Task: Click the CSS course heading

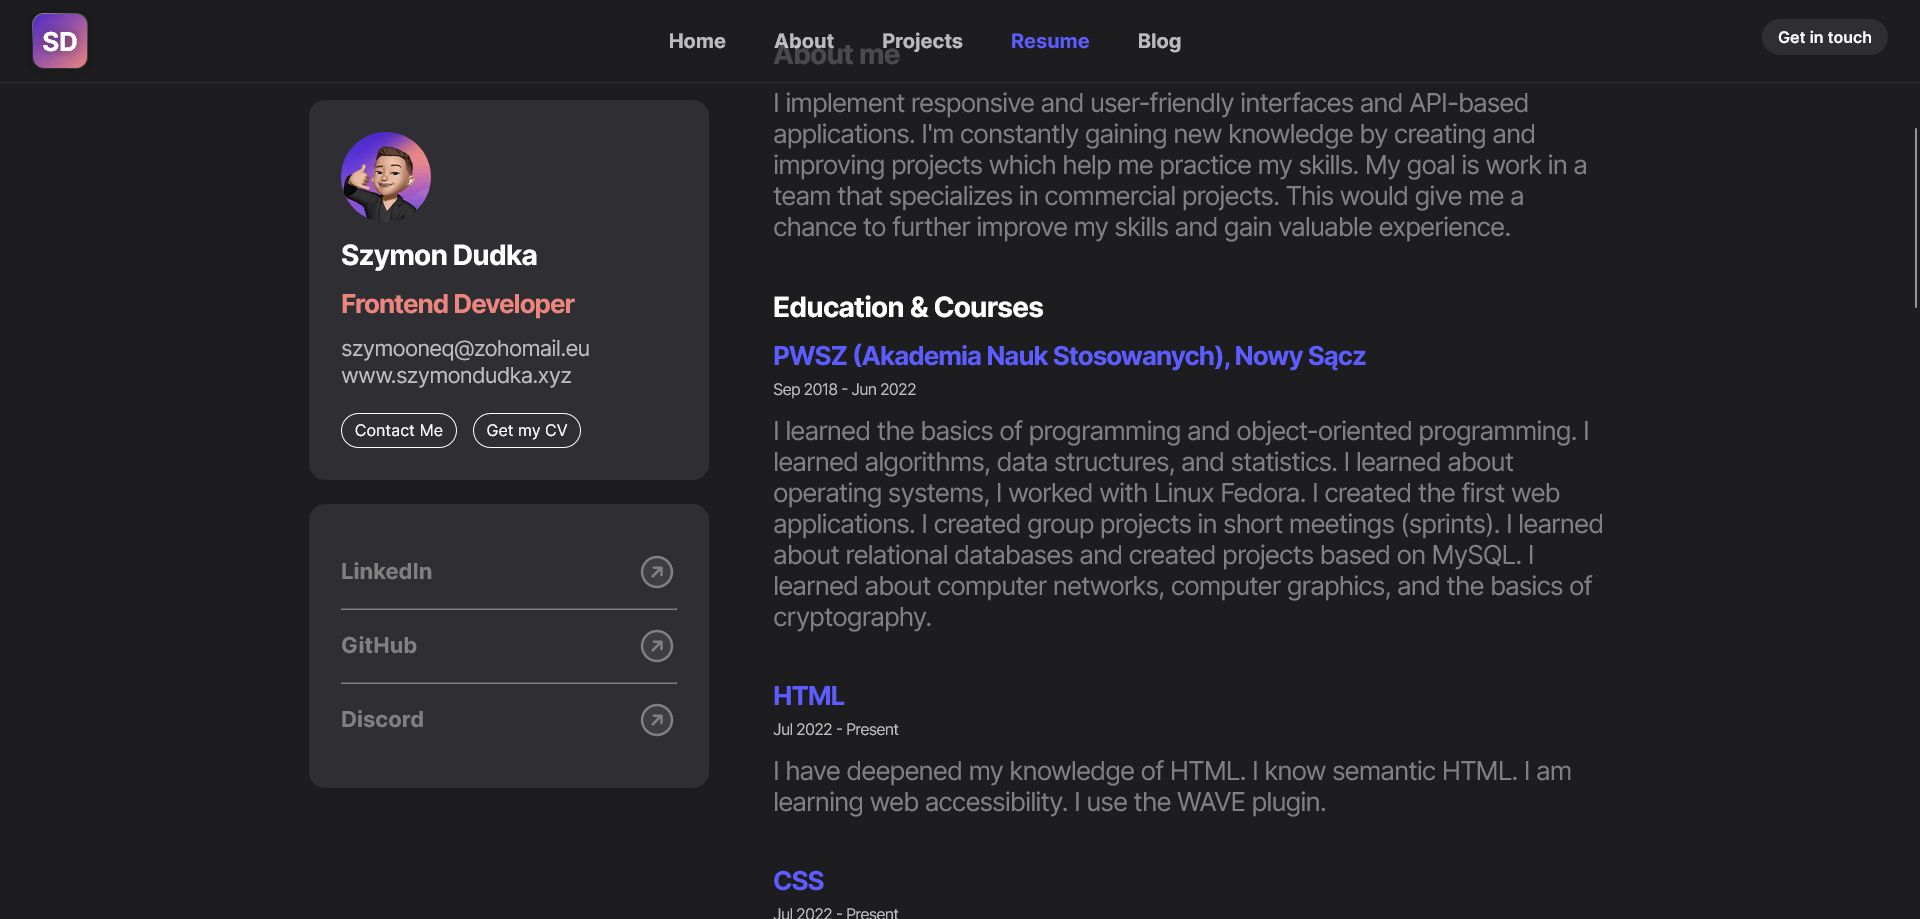Action: (797, 880)
